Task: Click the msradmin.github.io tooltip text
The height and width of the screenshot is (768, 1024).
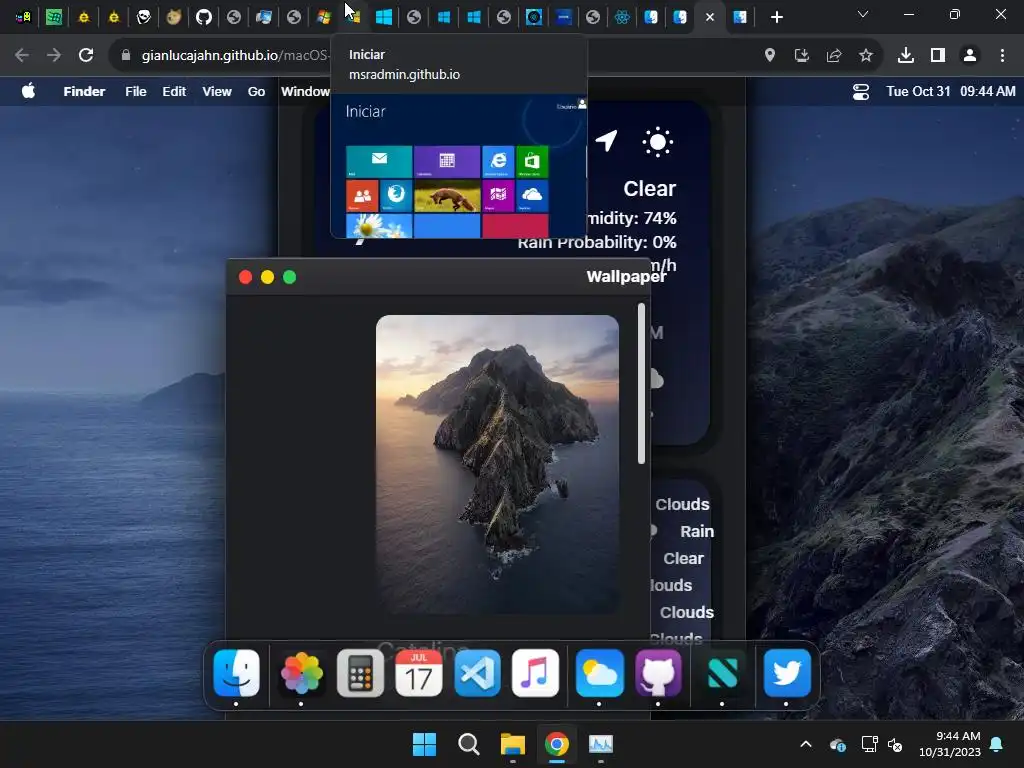Action: point(404,74)
